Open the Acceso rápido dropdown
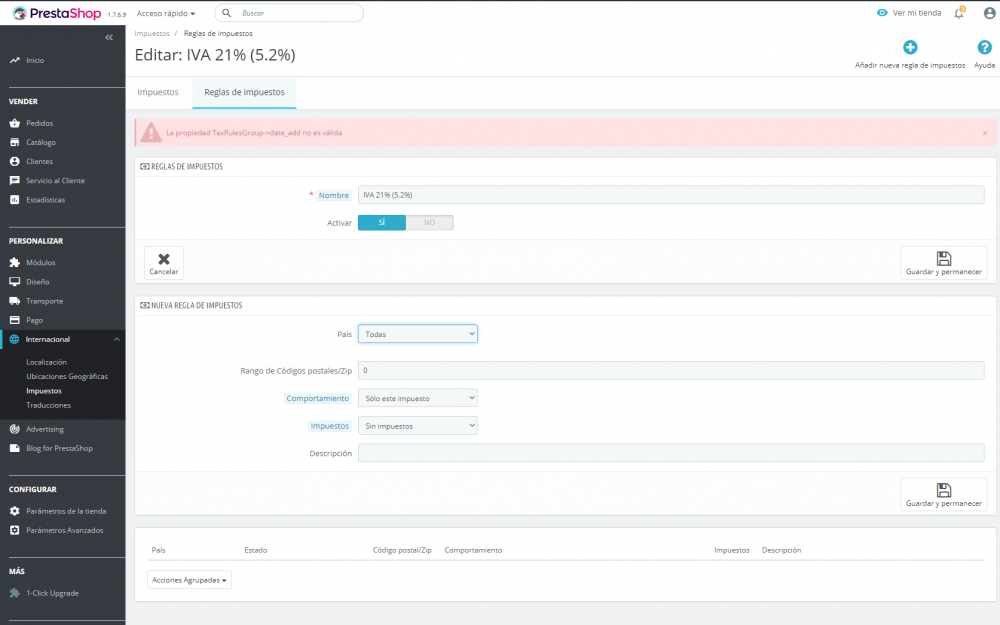Screen dimensions: 1000x625 click(166, 13)
